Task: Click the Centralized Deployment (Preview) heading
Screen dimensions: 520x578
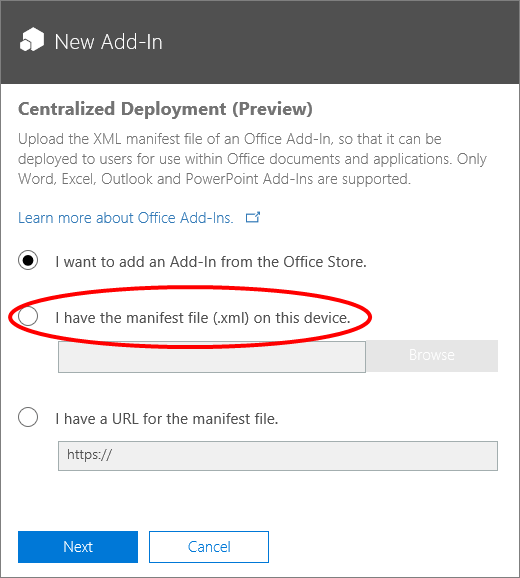Action: coord(165,109)
